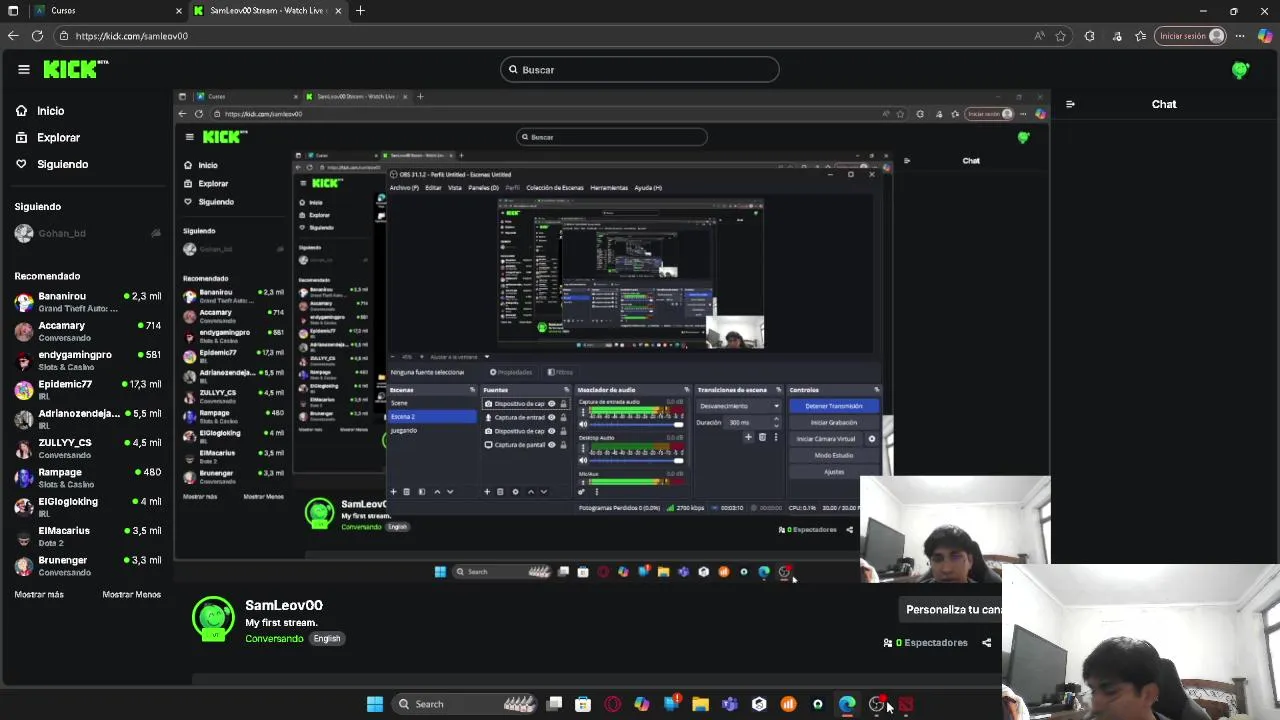The height and width of the screenshot is (720, 1280).
Task: Click the Recomendado section heading
Action: (x=47, y=276)
